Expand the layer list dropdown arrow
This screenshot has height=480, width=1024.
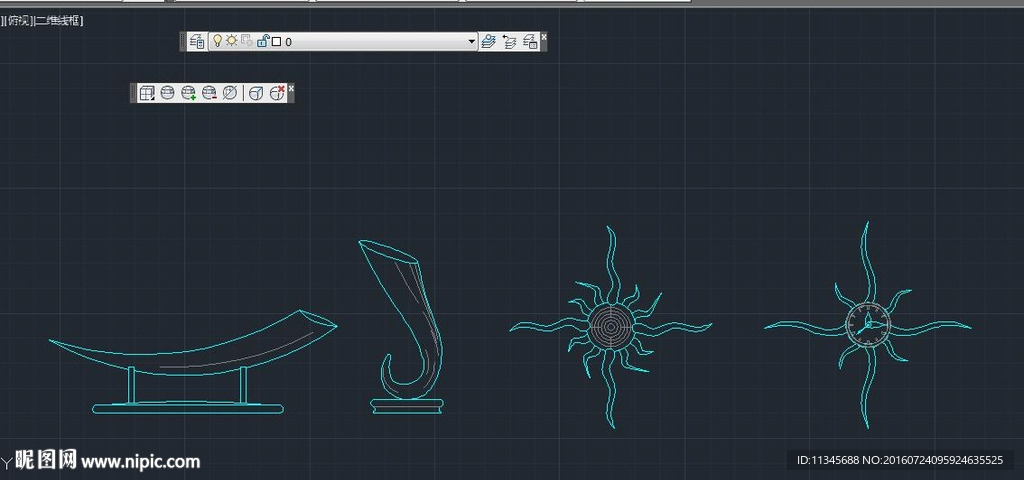tap(471, 42)
